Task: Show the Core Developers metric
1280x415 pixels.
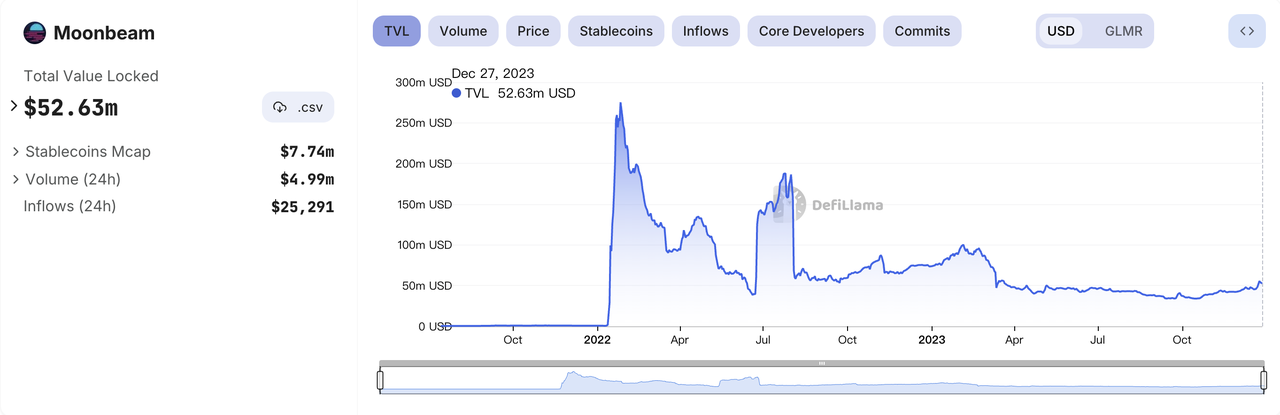Action: coord(811,31)
